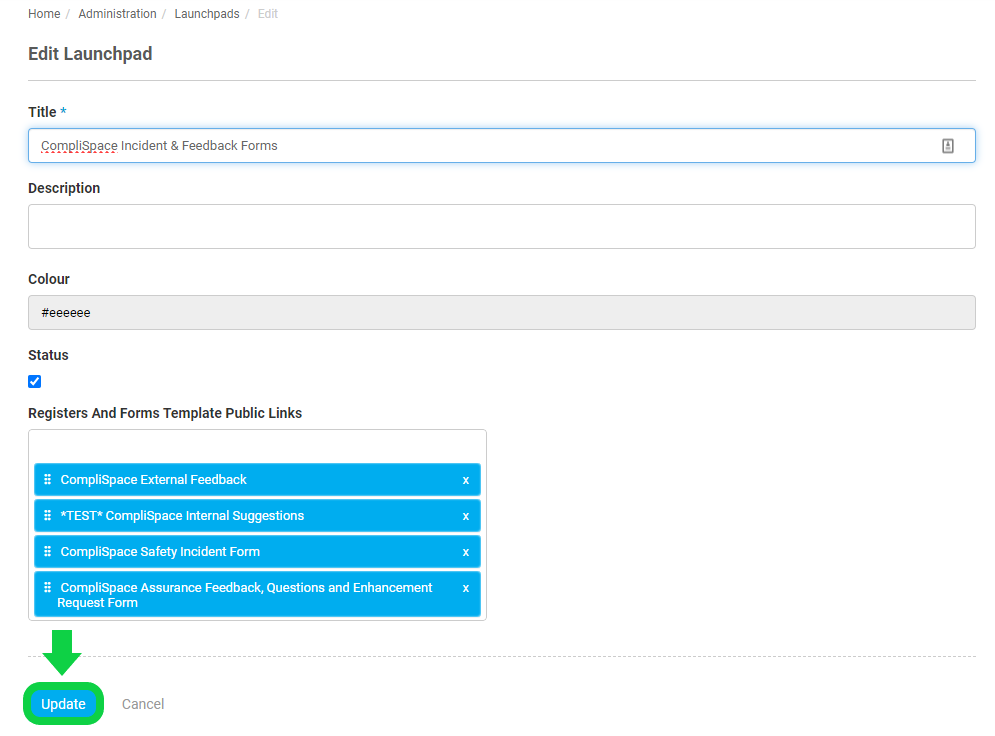The image size is (995, 736).
Task: Toggle the Status checkbox
Action: pos(34,381)
